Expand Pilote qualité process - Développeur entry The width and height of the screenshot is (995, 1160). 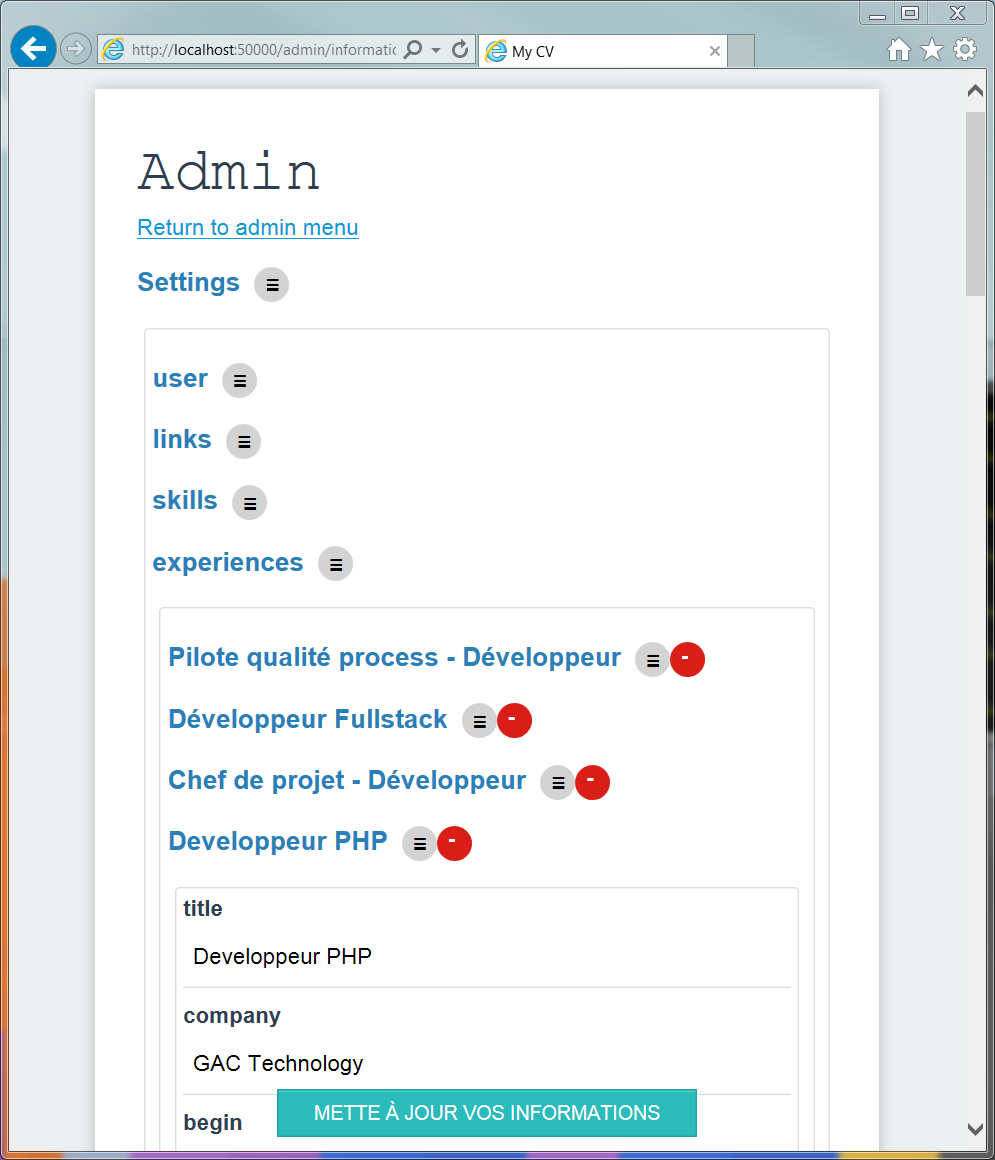pos(652,660)
